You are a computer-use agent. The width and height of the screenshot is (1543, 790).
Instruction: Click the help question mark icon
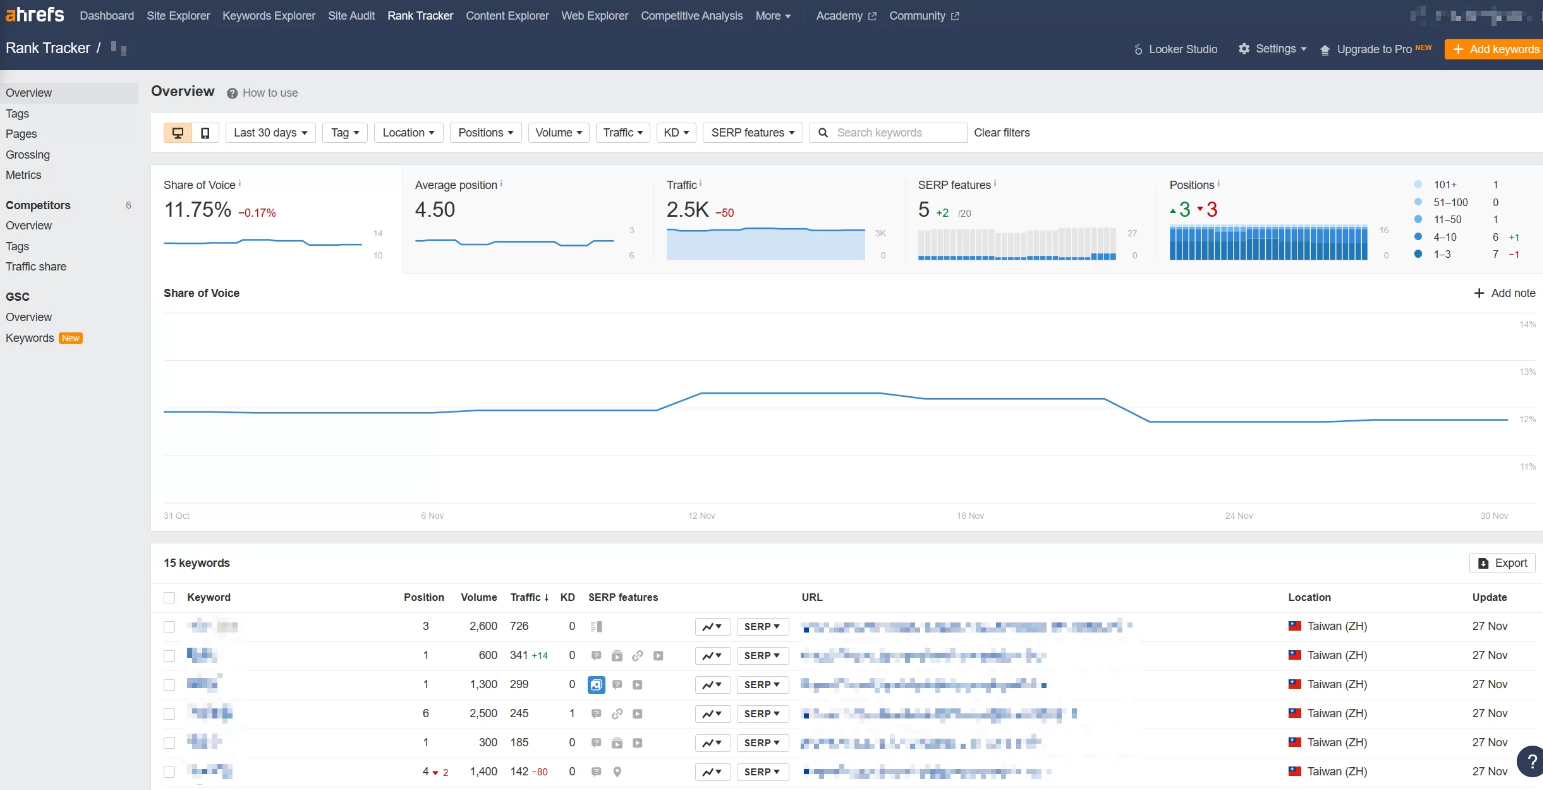point(1529,761)
